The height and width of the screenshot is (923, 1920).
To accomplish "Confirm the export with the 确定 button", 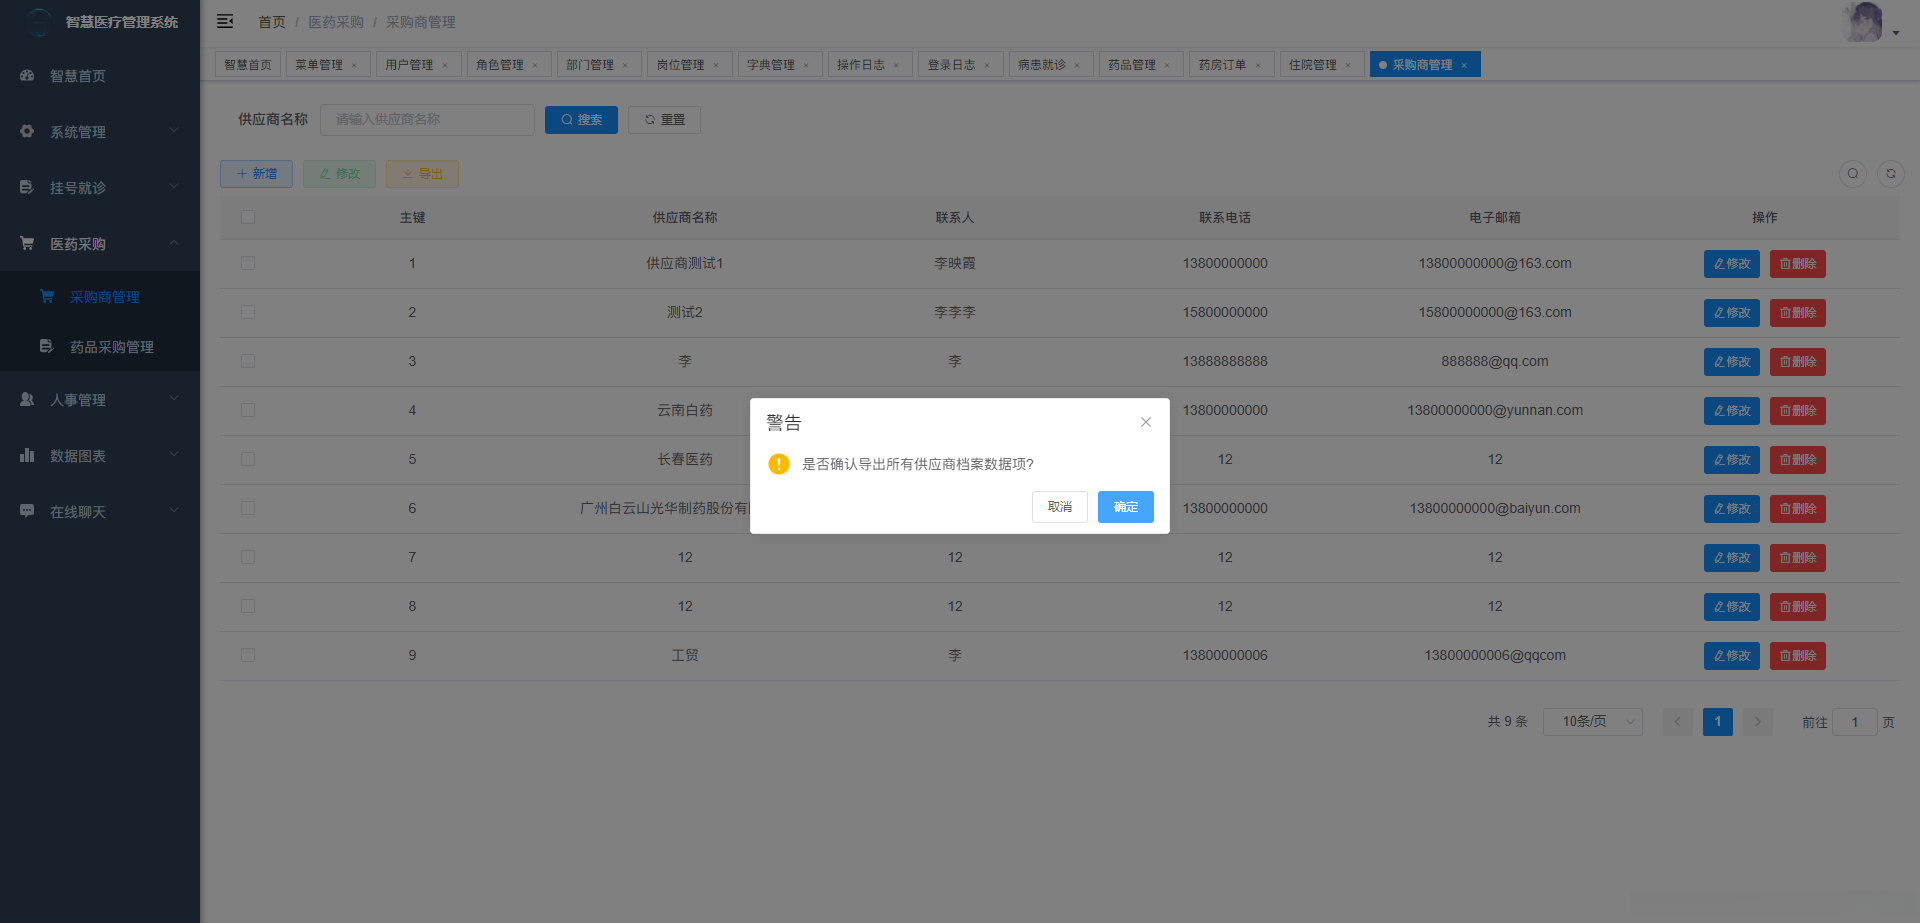I will pyautogui.click(x=1125, y=507).
